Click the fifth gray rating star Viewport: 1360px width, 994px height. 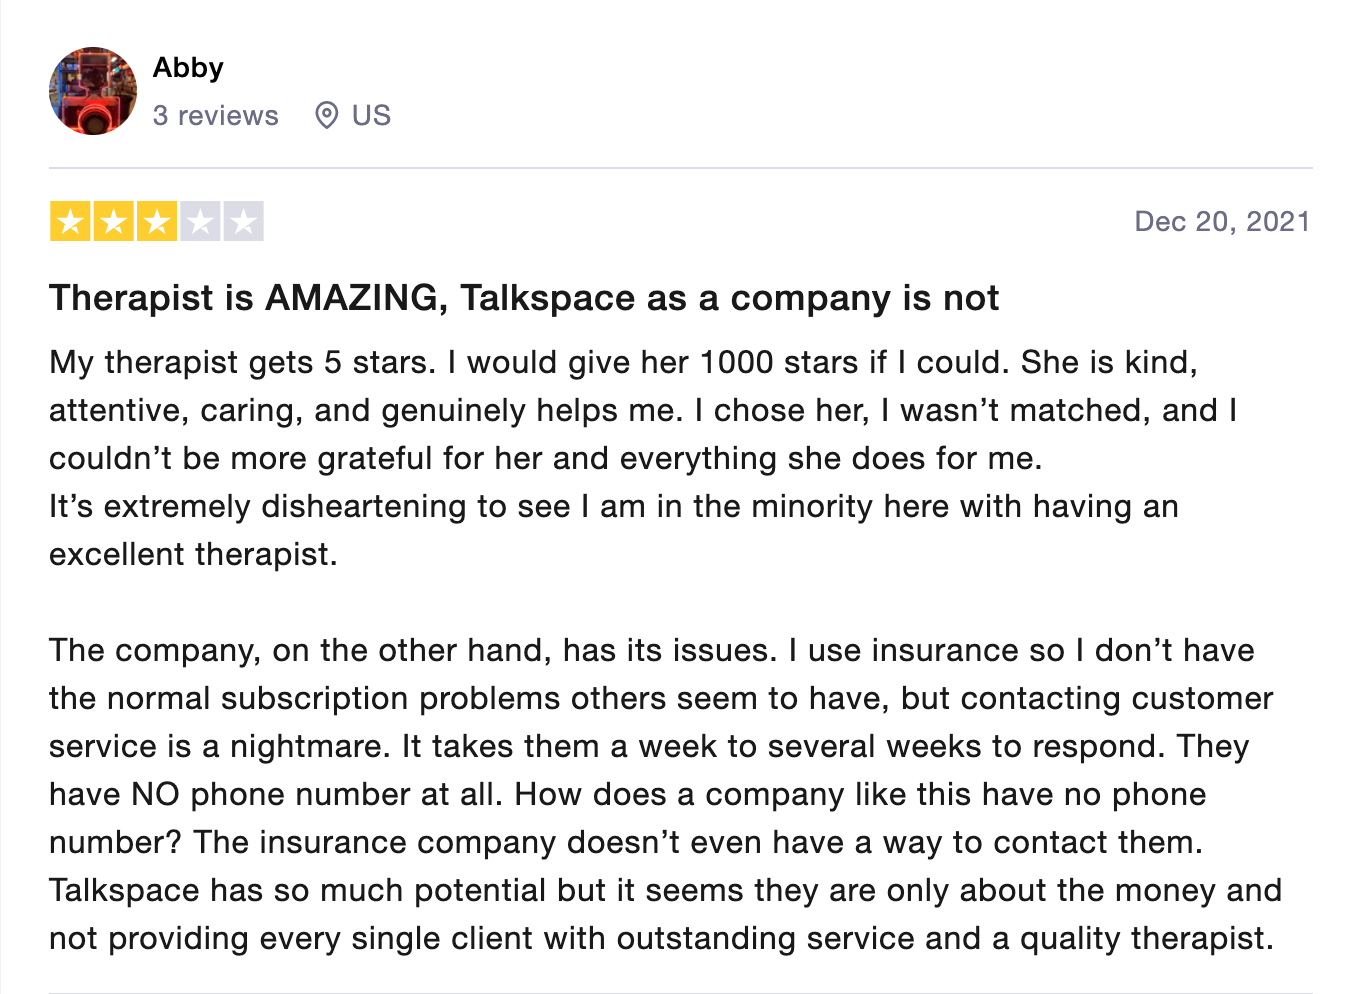pos(244,221)
